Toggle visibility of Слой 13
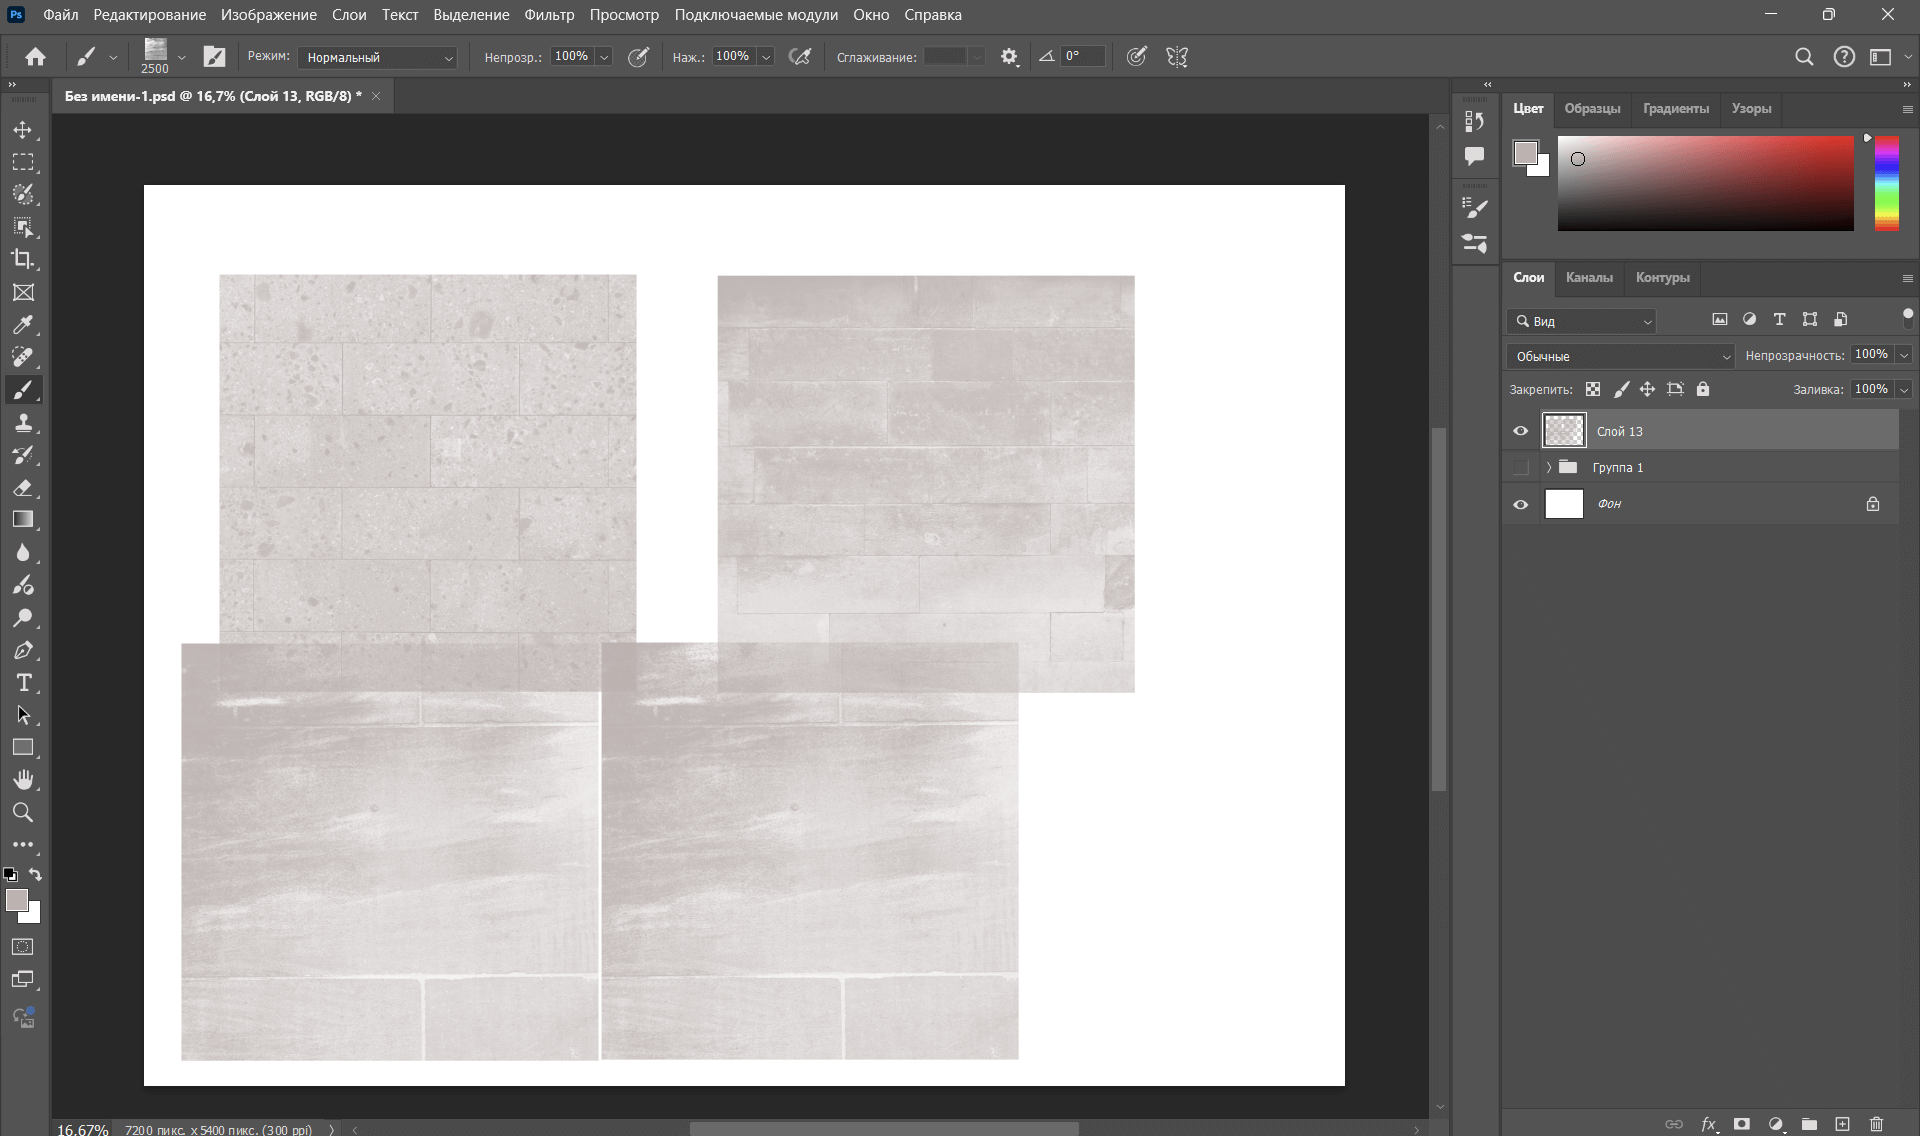Screen dimensions: 1920x1136 (1520, 430)
